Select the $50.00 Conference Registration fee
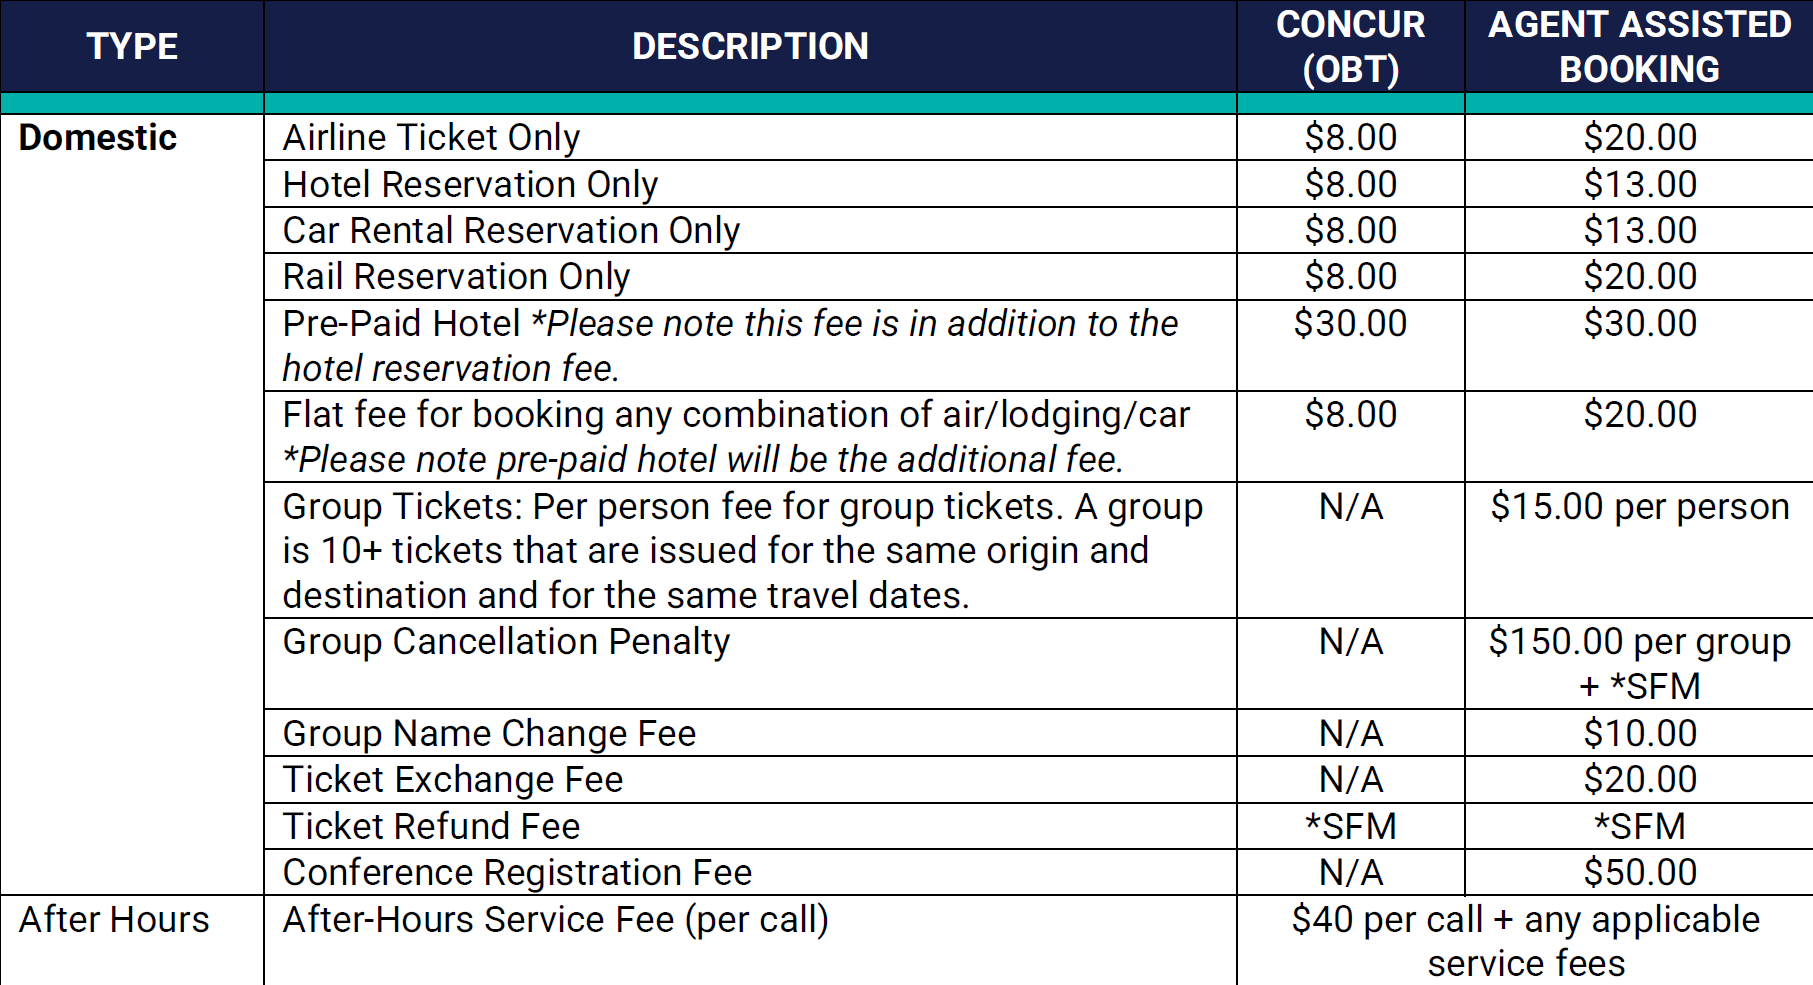This screenshot has width=1813, height=985. tap(1639, 873)
